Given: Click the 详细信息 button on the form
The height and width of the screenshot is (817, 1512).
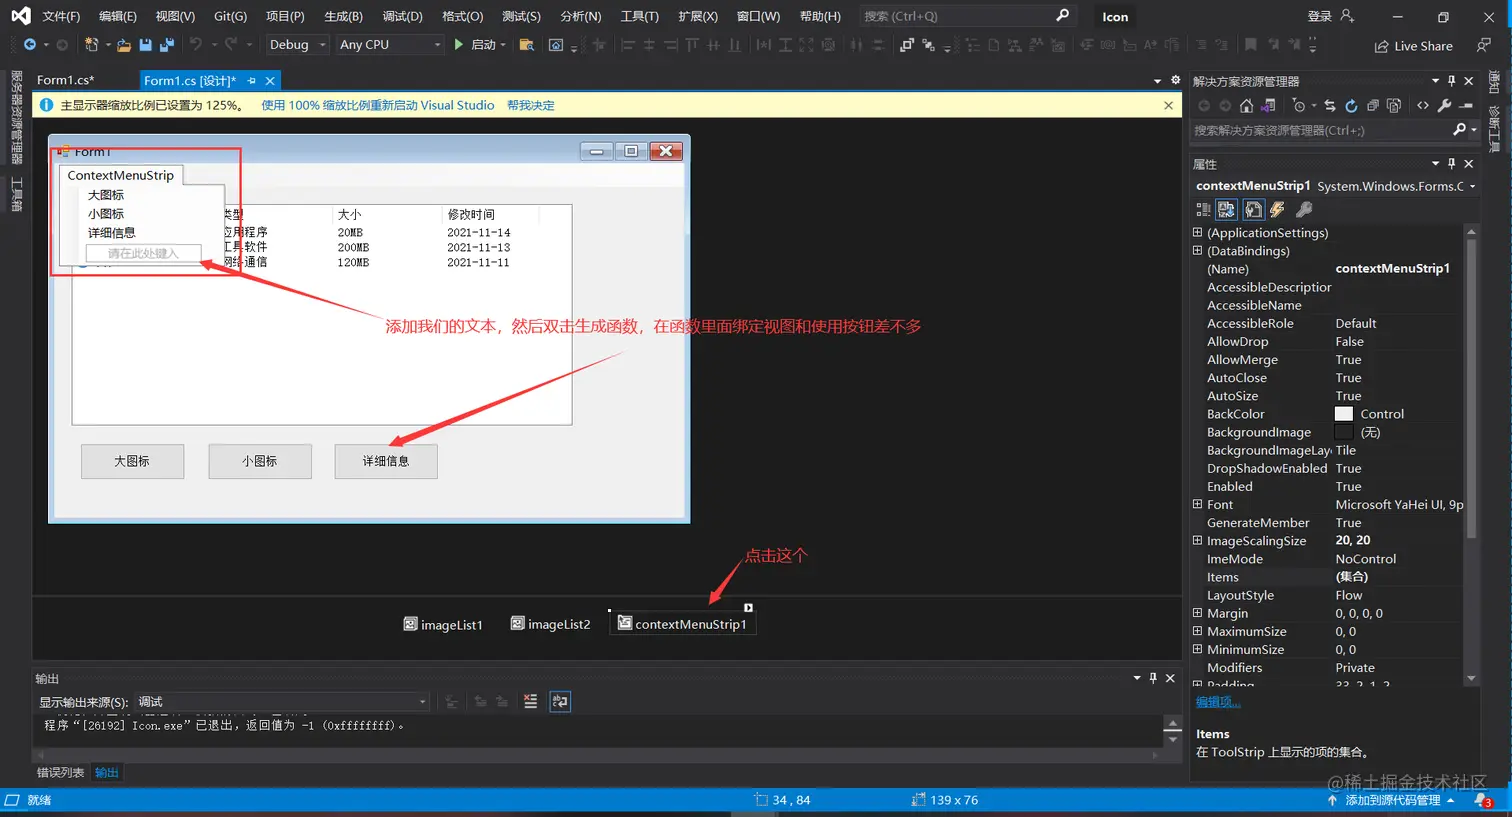Looking at the screenshot, I should (386, 461).
